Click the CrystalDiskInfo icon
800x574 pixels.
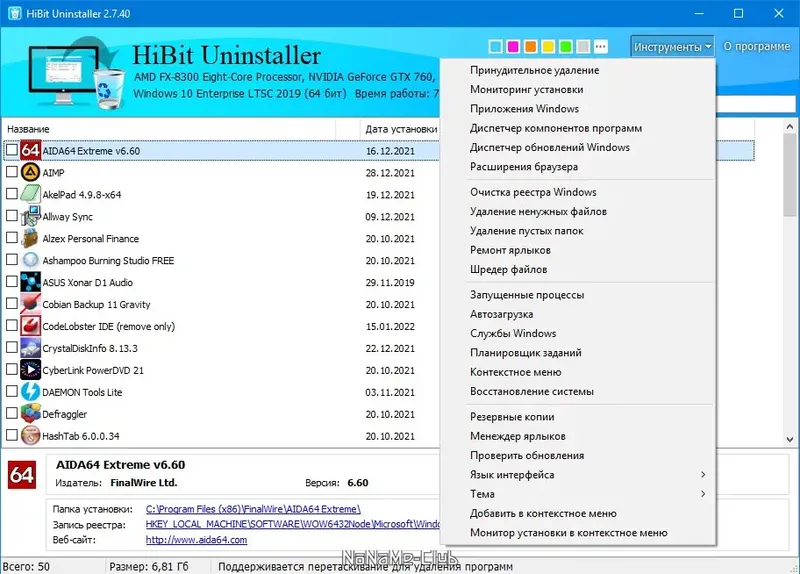[x=31, y=348]
